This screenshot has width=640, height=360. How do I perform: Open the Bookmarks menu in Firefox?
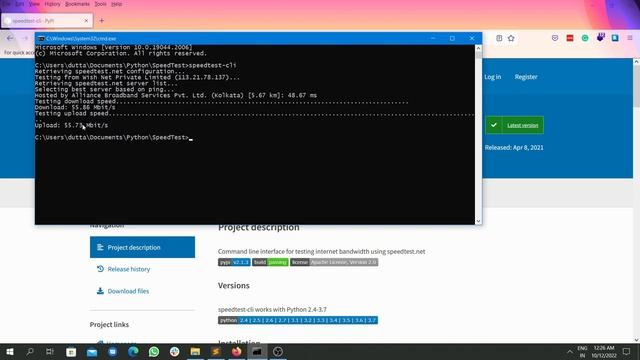[x=77, y=4]
